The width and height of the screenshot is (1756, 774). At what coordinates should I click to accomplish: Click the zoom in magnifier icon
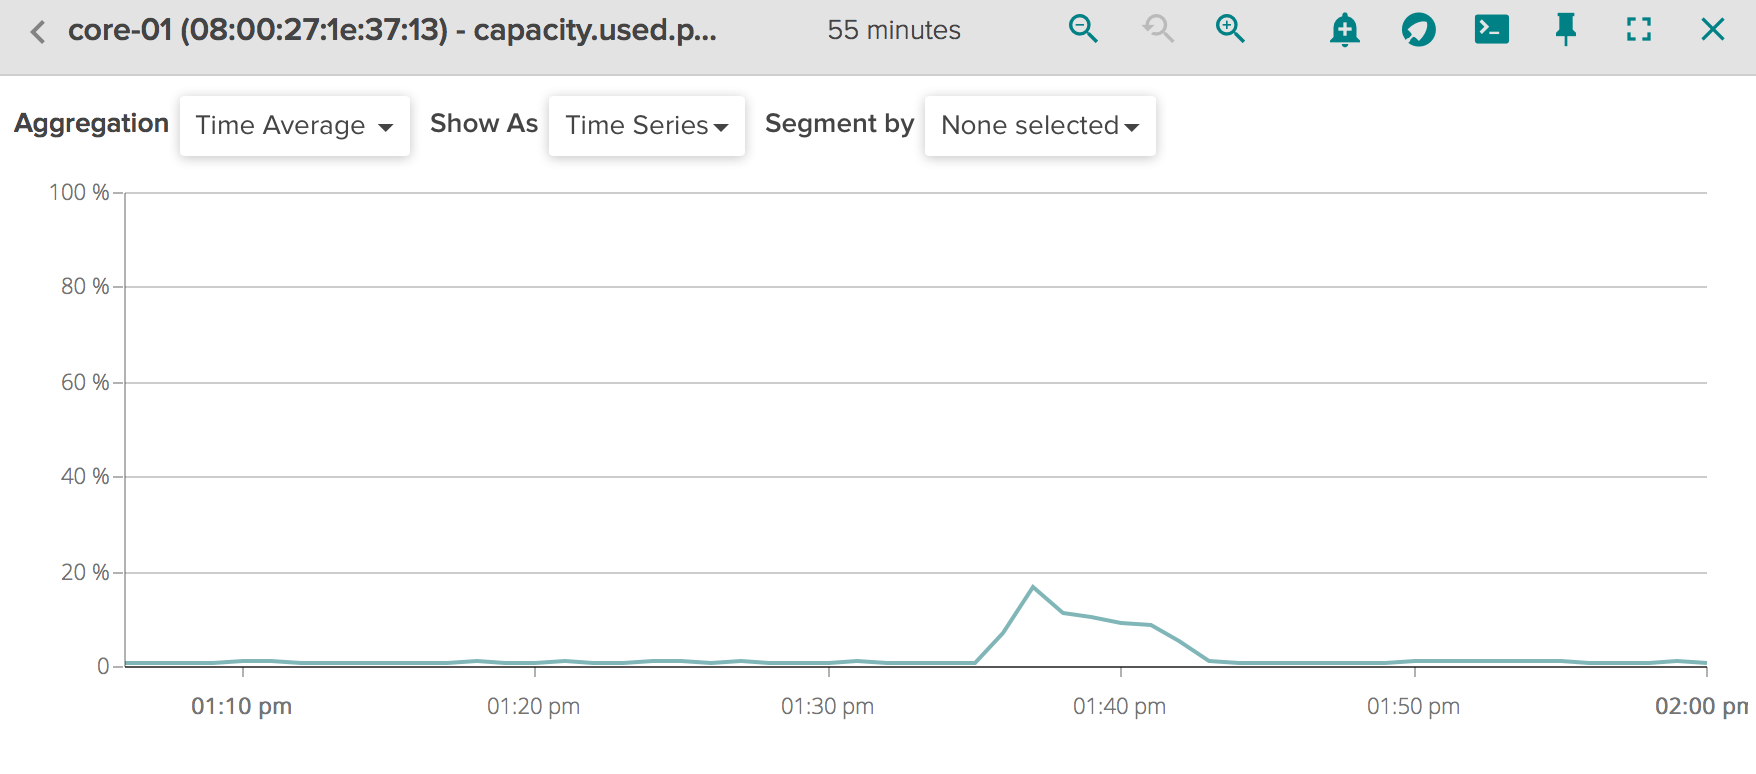(1230, 29)
